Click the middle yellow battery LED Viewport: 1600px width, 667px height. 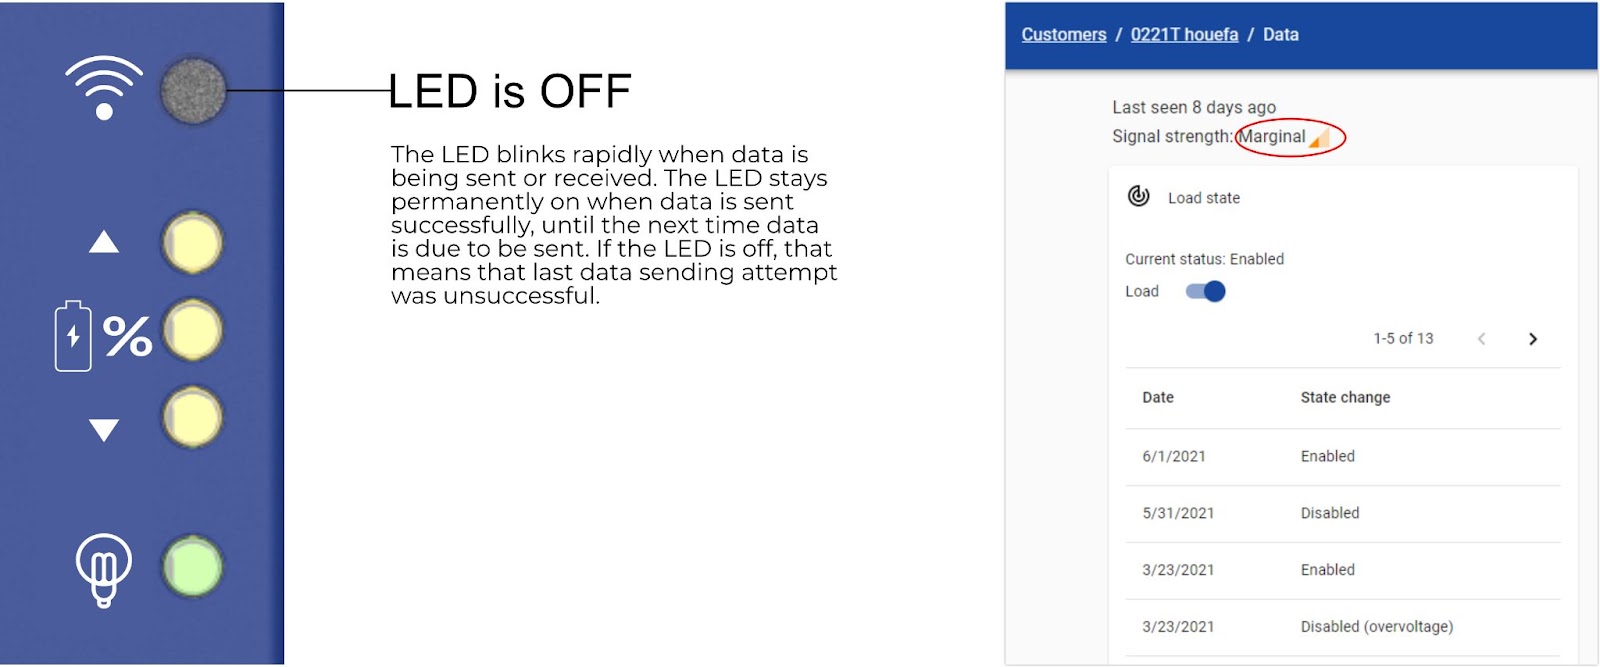192,330
